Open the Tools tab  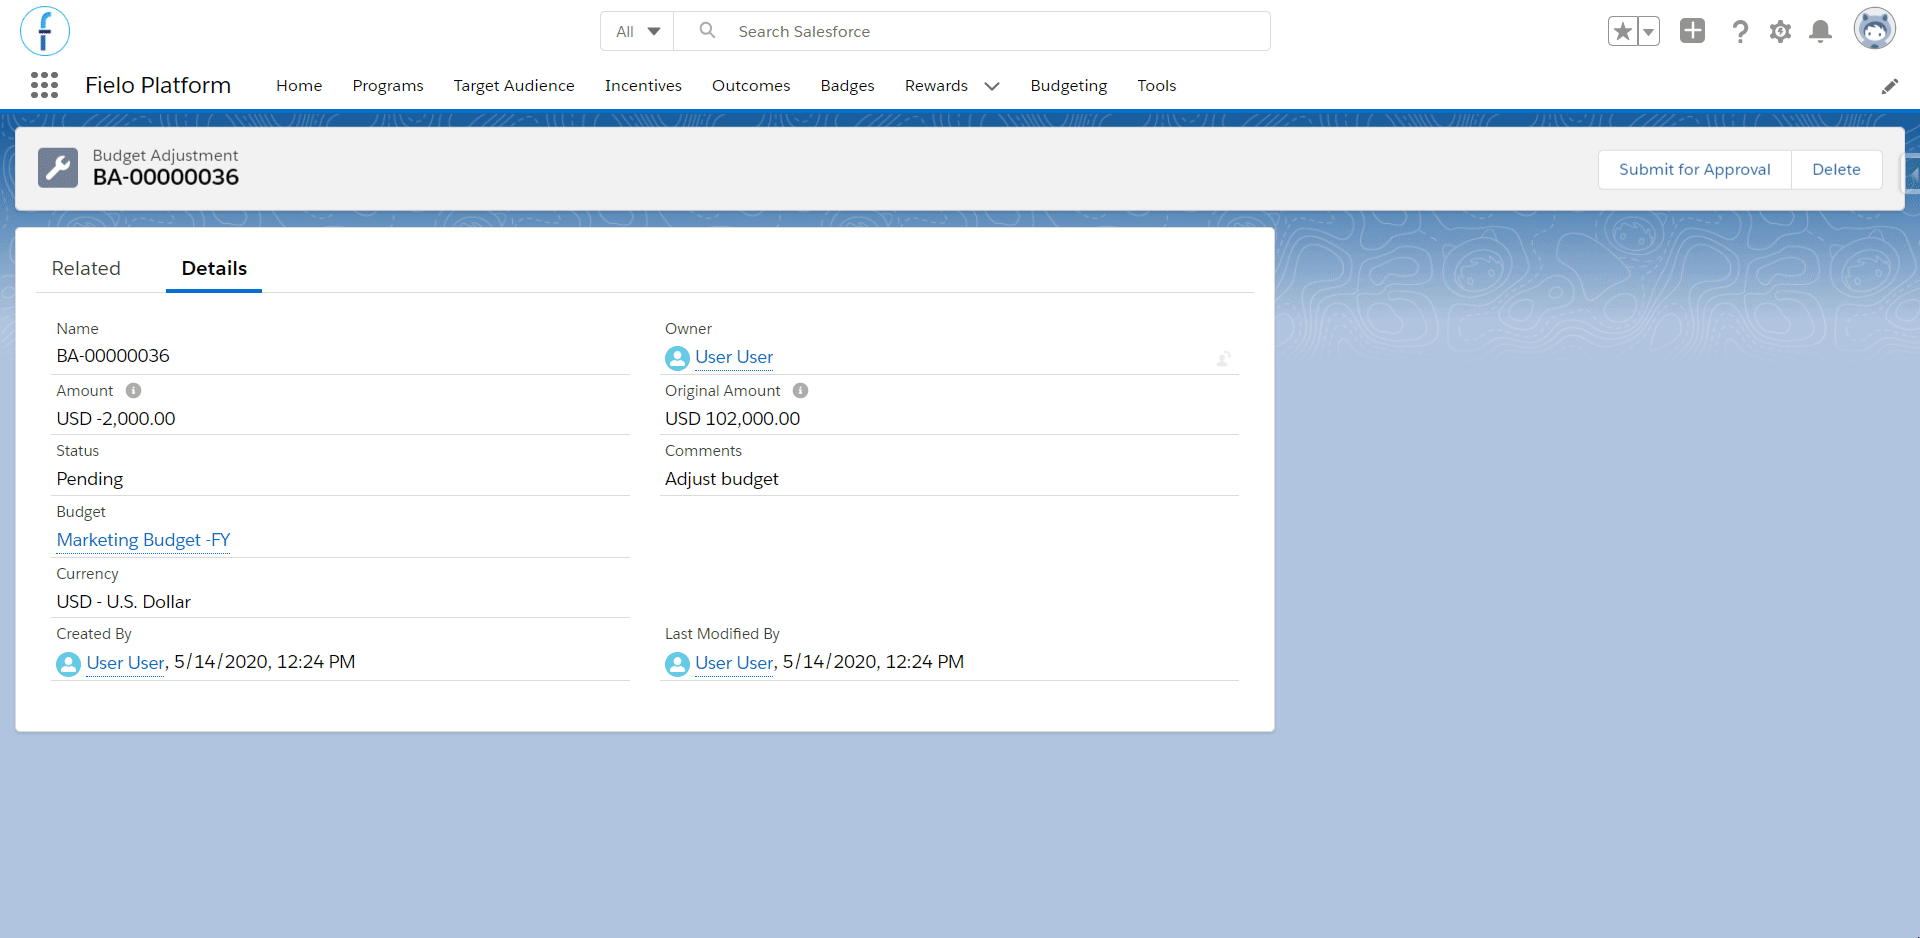coord(1156,86)
